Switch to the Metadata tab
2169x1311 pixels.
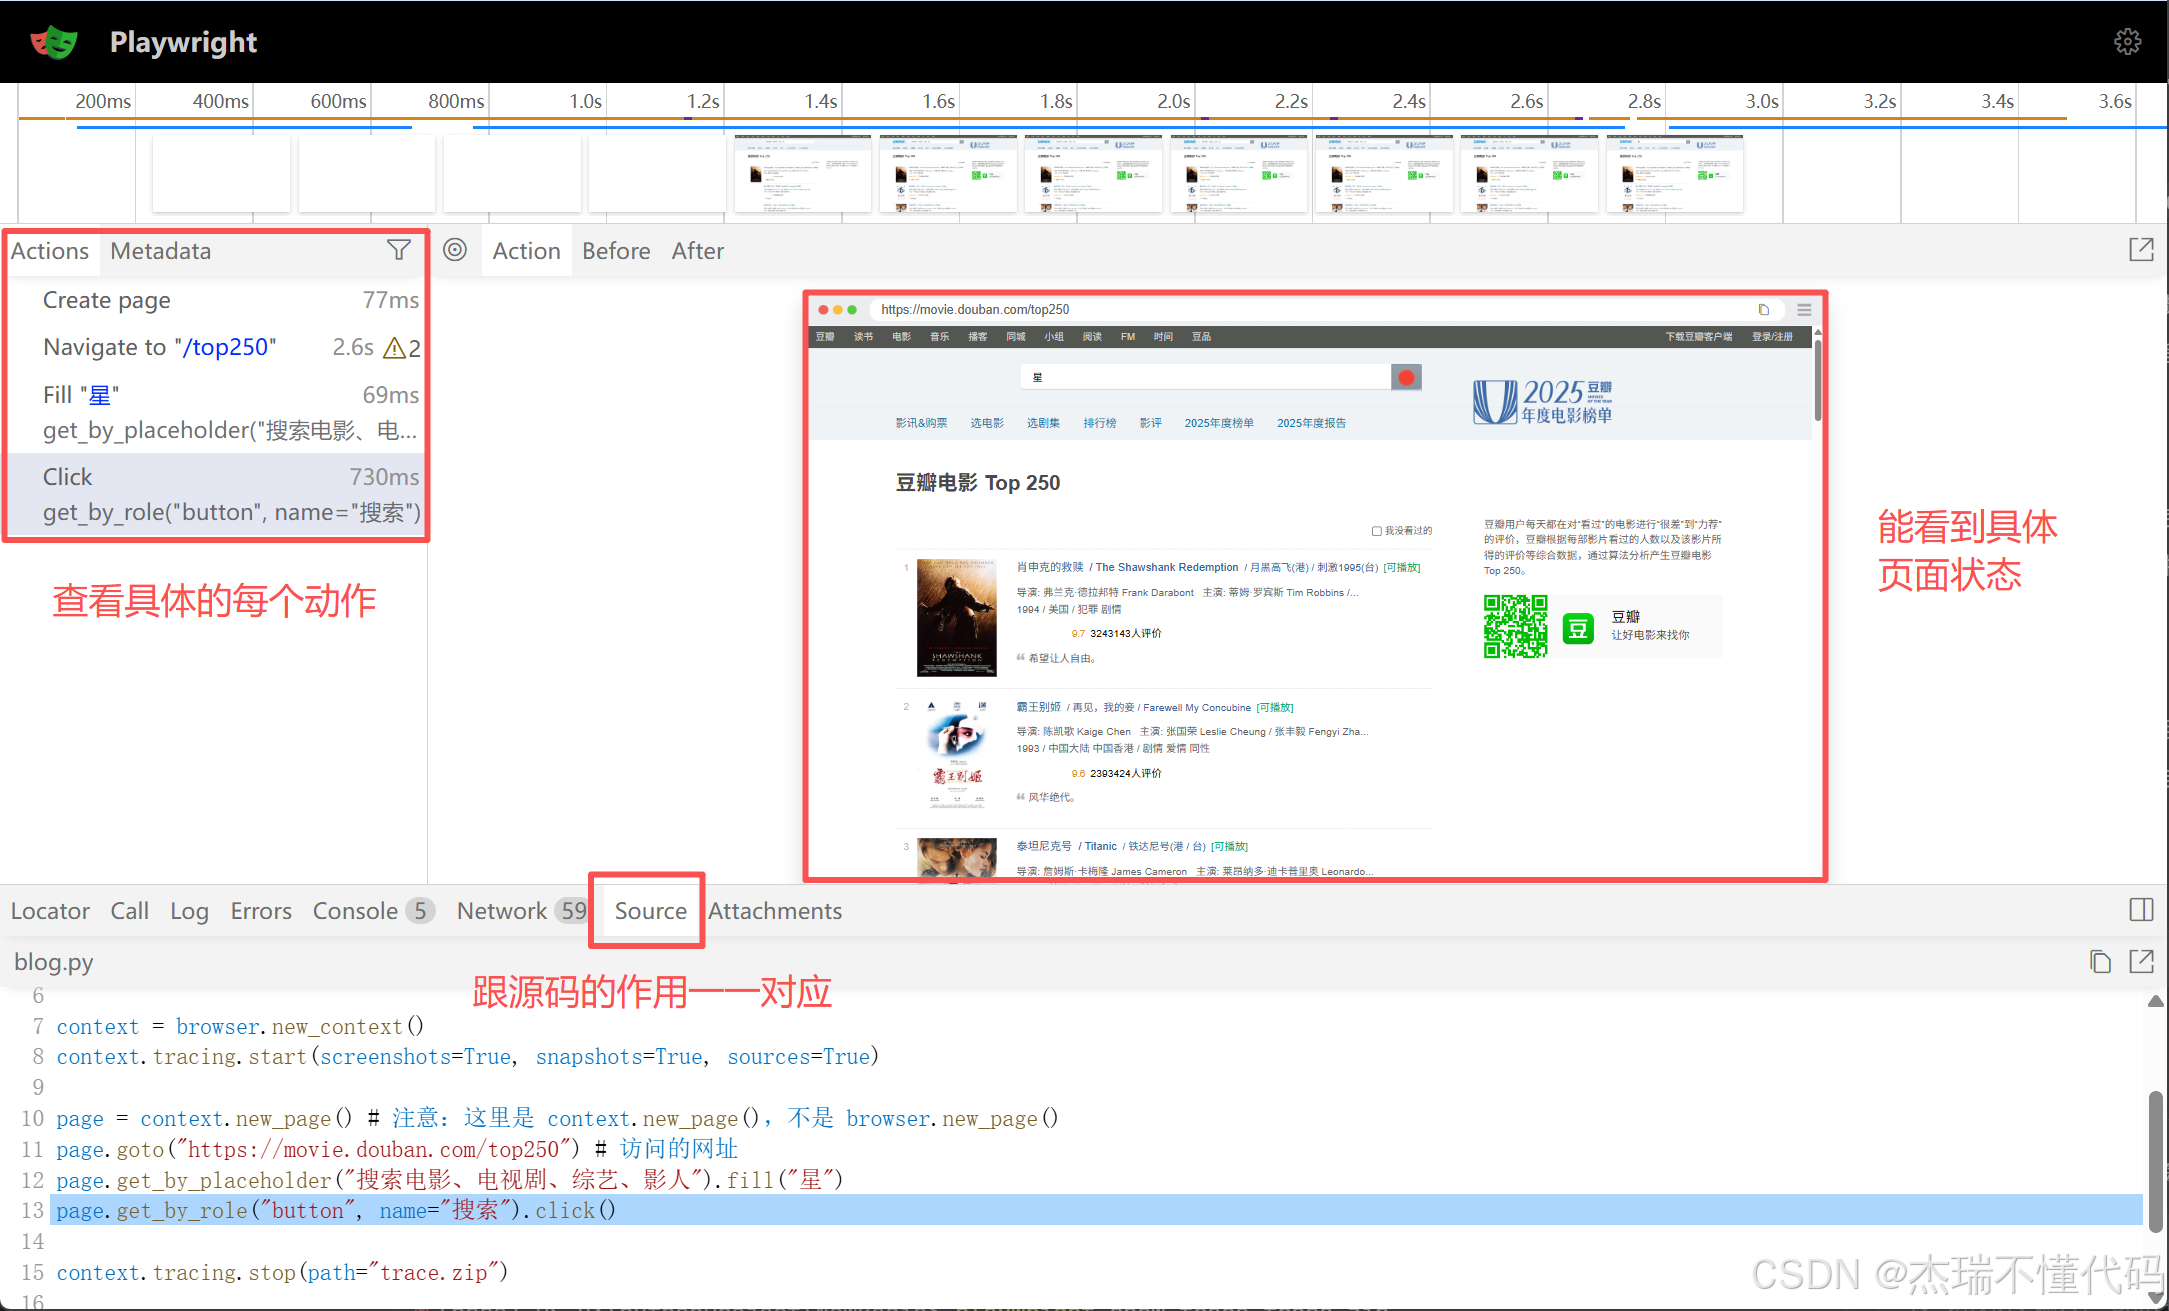(160, 251)
